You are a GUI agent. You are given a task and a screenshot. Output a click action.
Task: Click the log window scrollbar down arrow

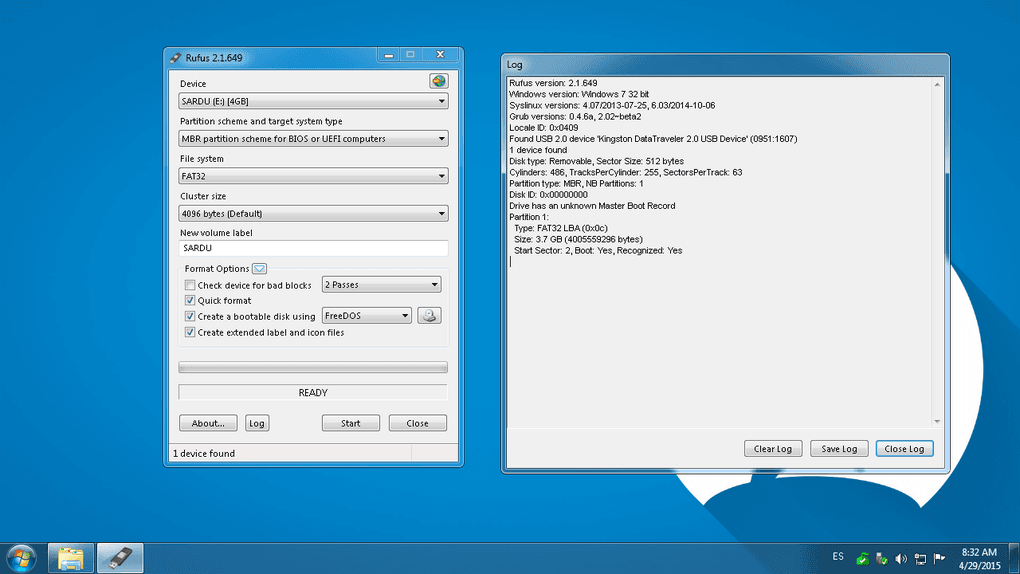tap(937, 422)
